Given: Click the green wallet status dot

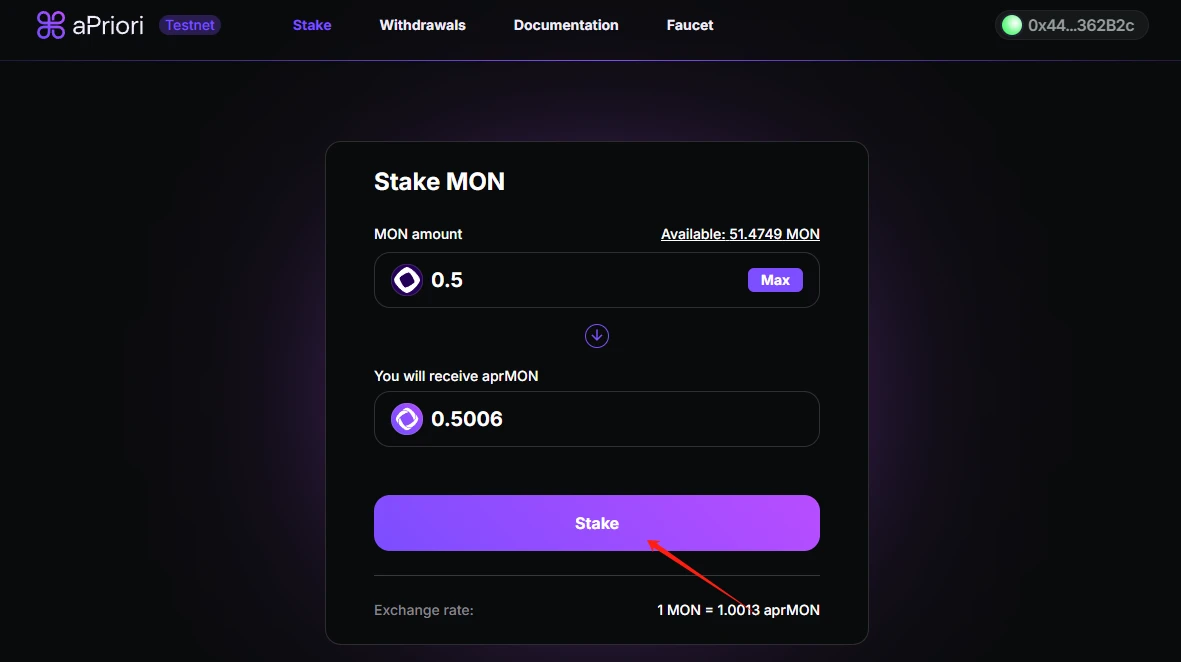Looking at the screenshot, I should tap(1012, 26).
